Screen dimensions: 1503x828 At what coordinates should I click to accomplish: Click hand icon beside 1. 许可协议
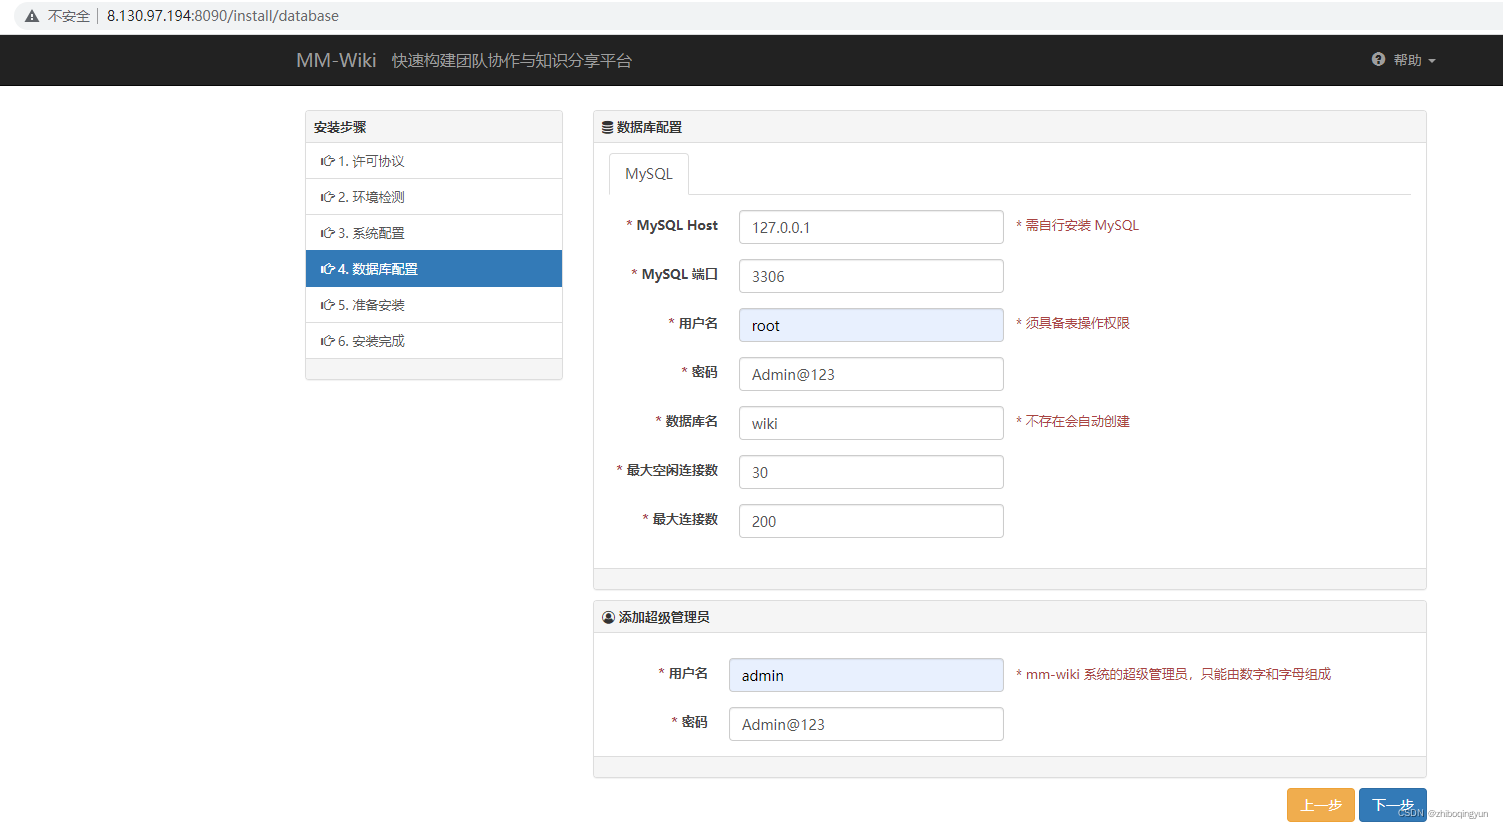click(327, 161)
